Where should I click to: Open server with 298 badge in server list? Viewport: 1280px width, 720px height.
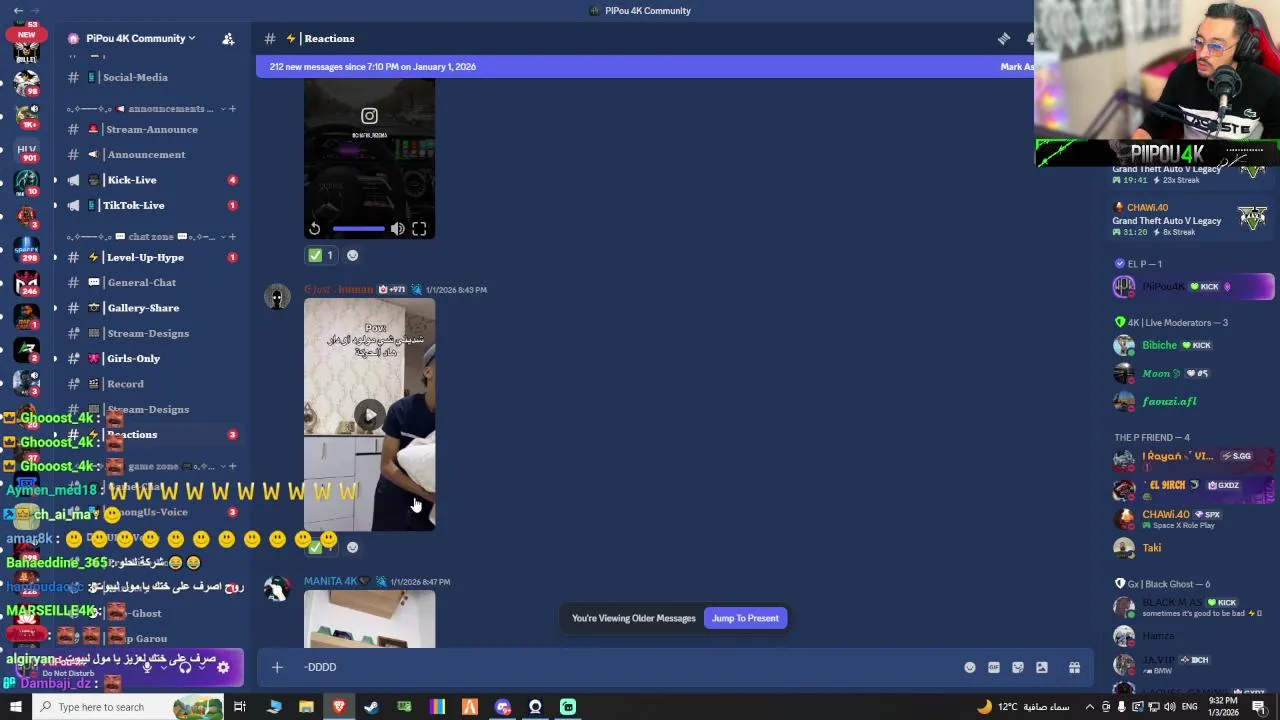pyautogui.click(x=27, y=251)
